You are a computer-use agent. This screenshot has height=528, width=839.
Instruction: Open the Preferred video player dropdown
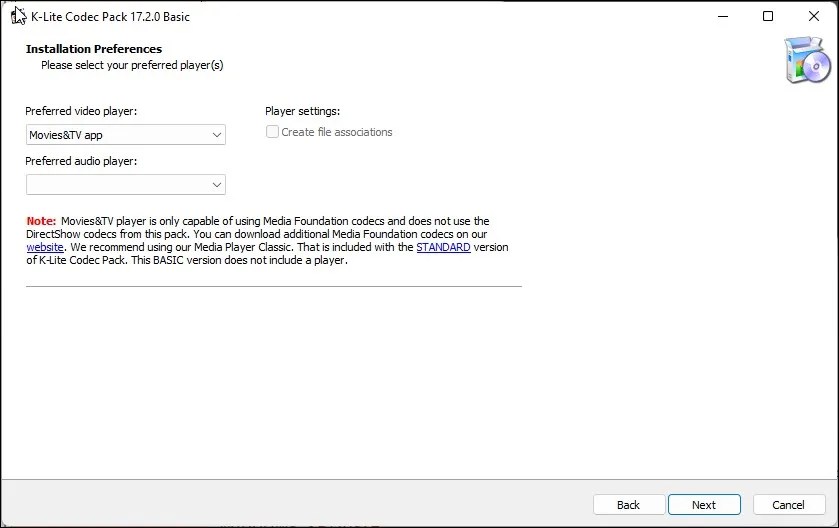[x=126, y=135]
